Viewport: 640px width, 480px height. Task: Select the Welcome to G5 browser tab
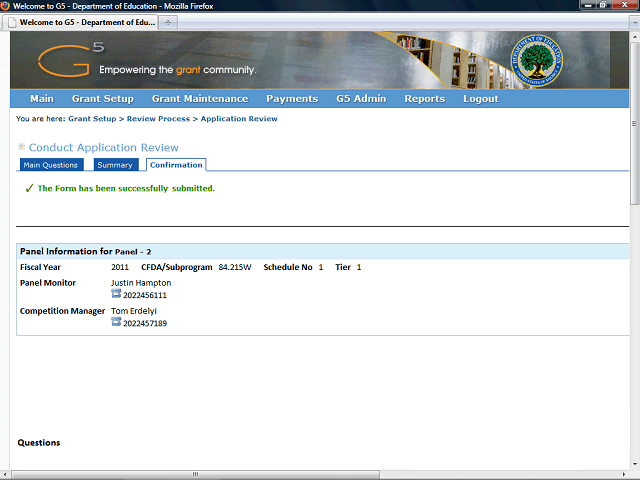tap(80, 22)
